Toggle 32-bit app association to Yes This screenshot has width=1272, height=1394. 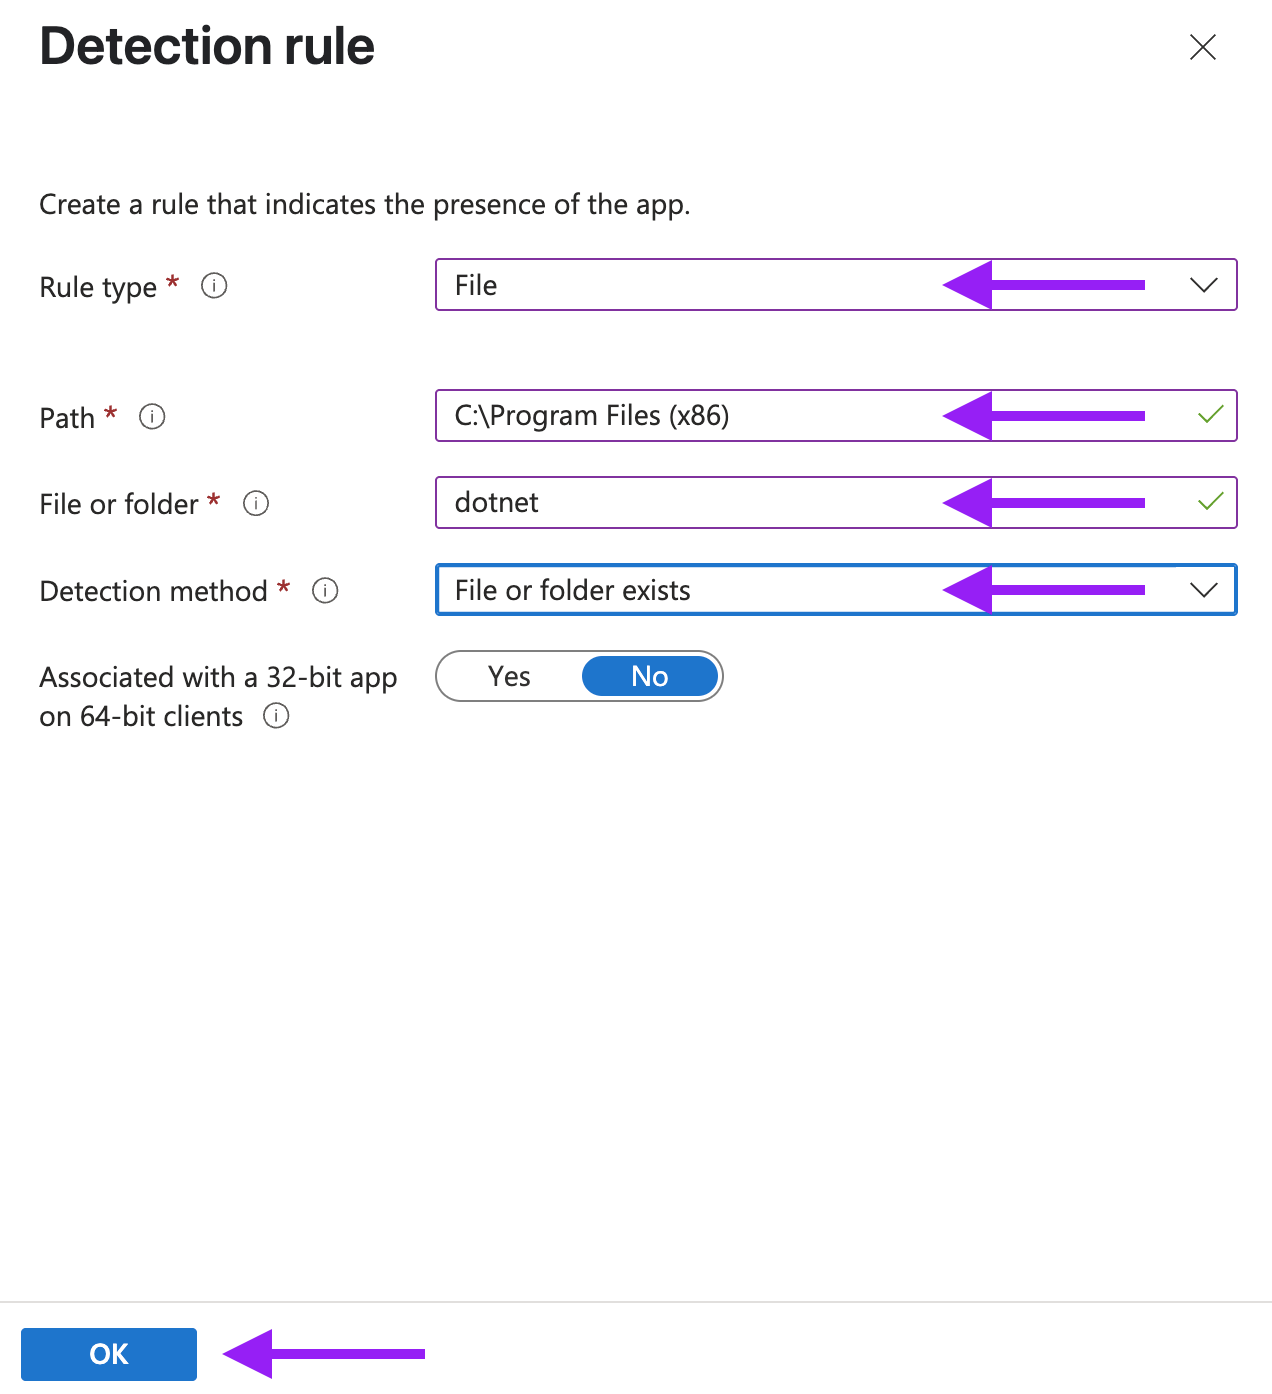tap(509, 676)
